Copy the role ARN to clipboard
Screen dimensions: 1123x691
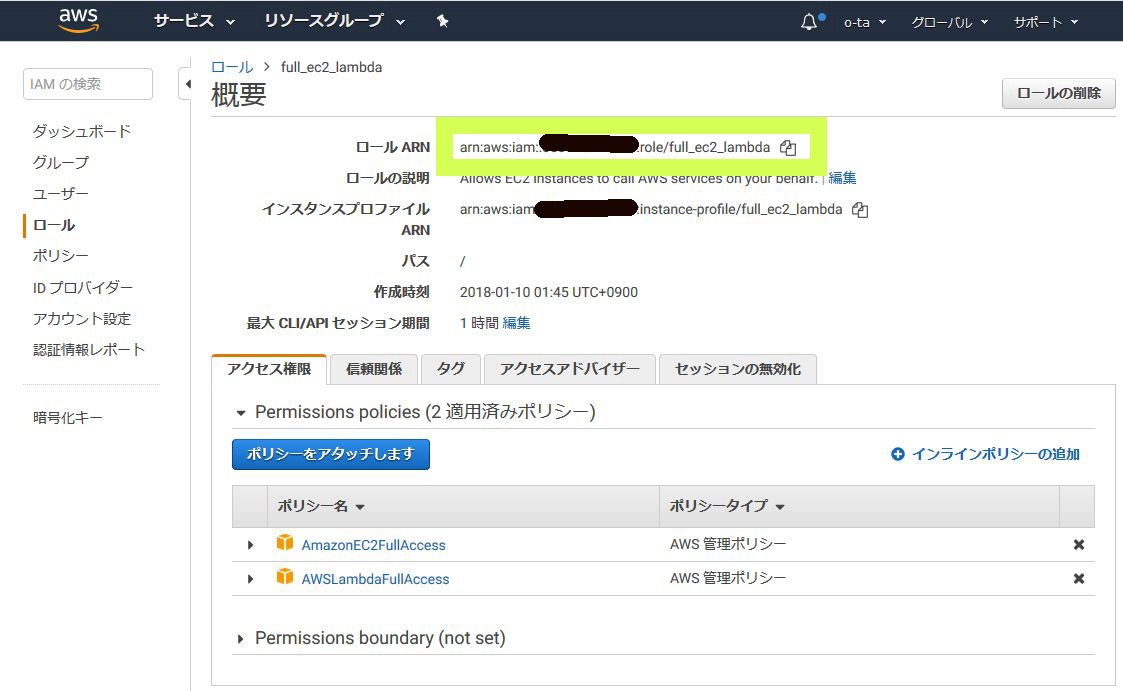[788, 148]
